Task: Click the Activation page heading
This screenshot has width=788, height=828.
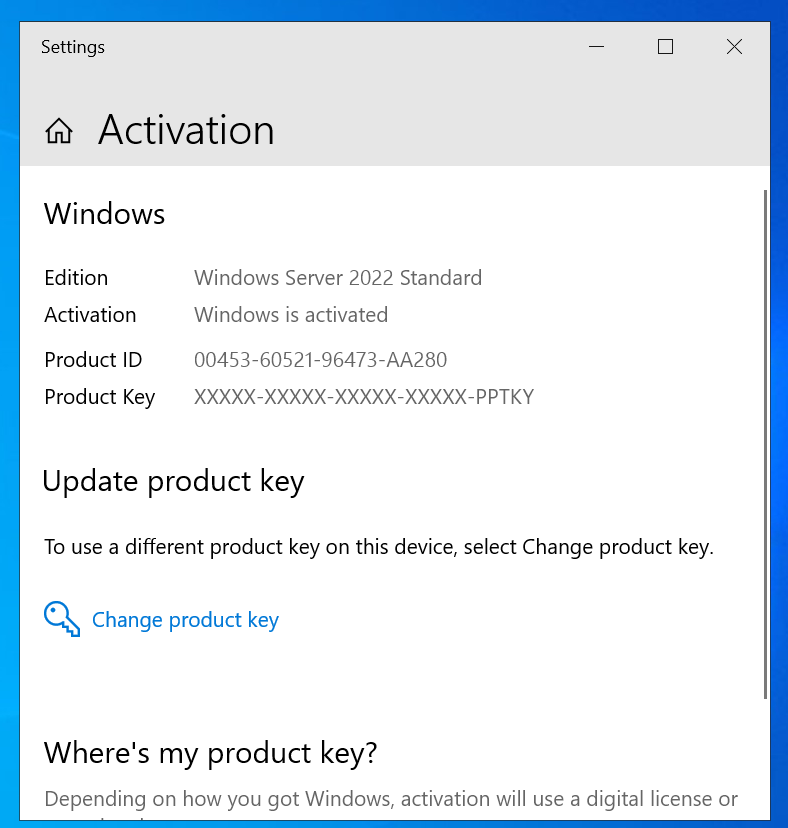Action: (x=186, y=130)
